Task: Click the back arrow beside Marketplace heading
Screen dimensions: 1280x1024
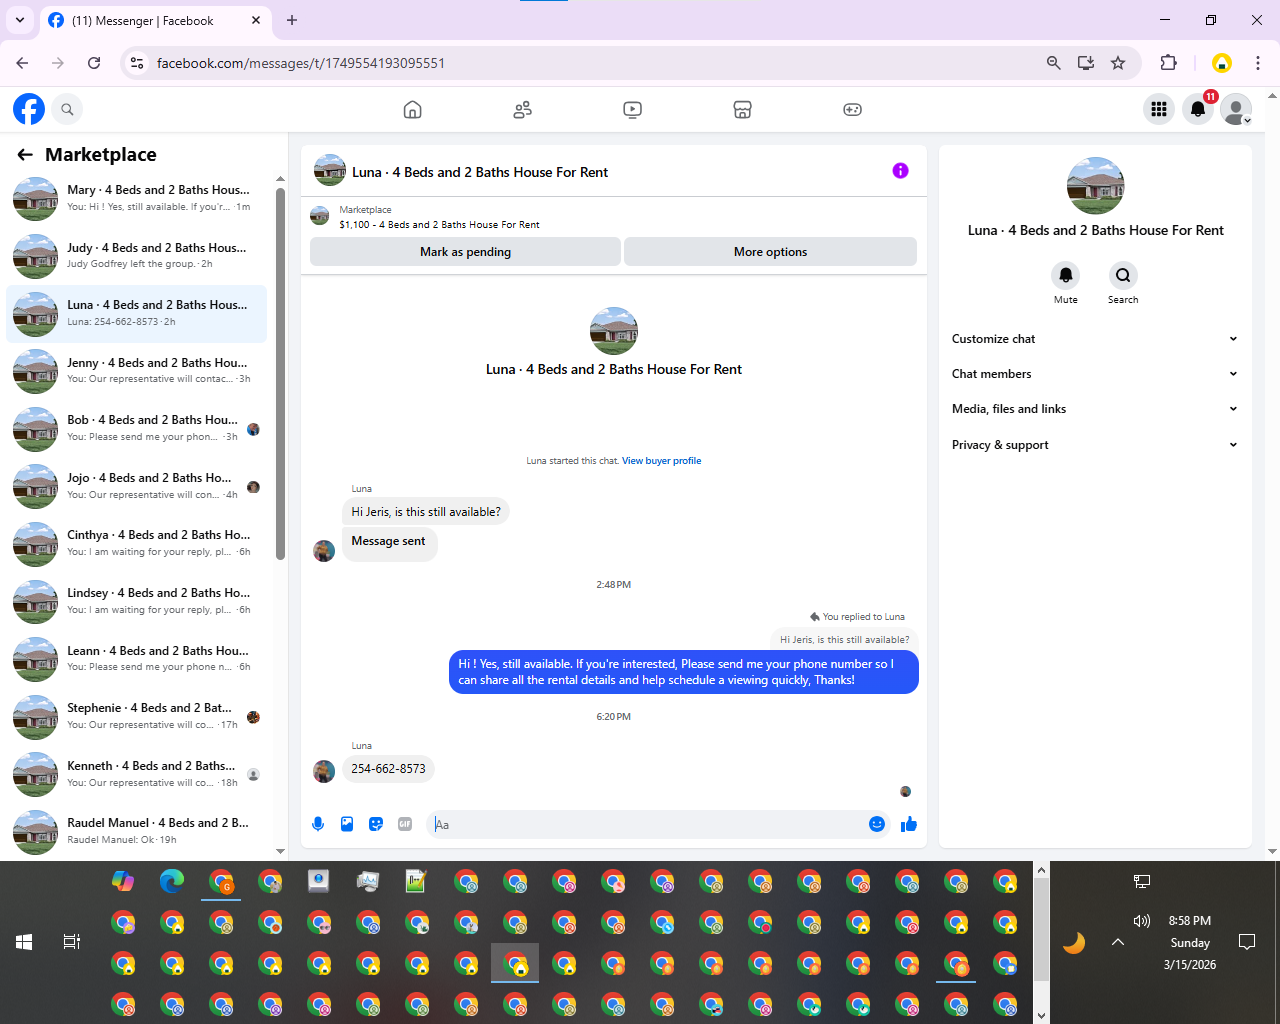Action: (25, 154)
